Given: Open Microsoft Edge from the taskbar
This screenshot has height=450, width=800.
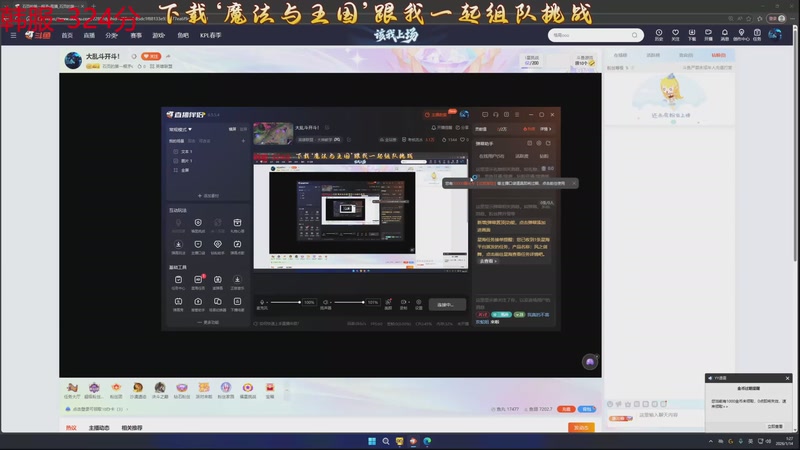Looking at the screenshot, I should tap(427, 441).
